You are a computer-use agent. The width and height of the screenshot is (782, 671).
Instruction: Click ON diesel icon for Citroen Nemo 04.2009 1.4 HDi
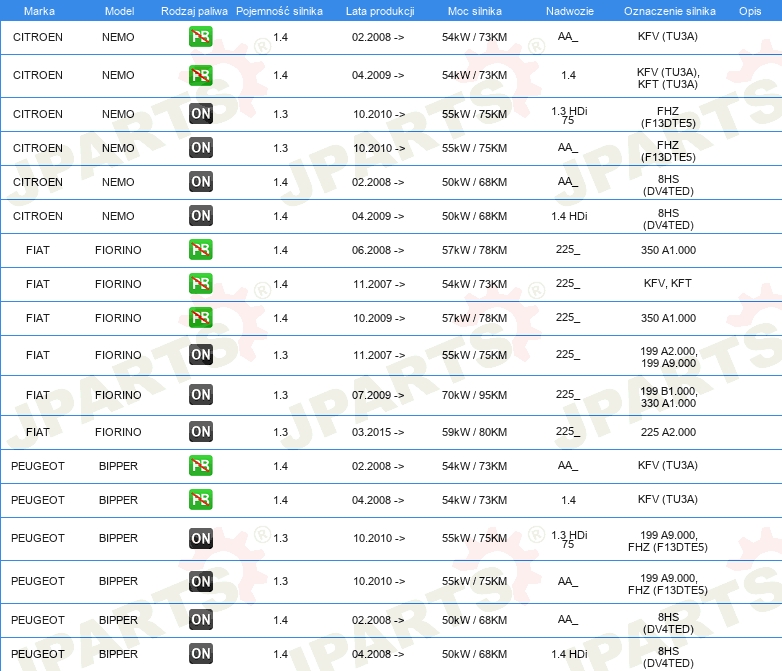[x=201, y=215]
